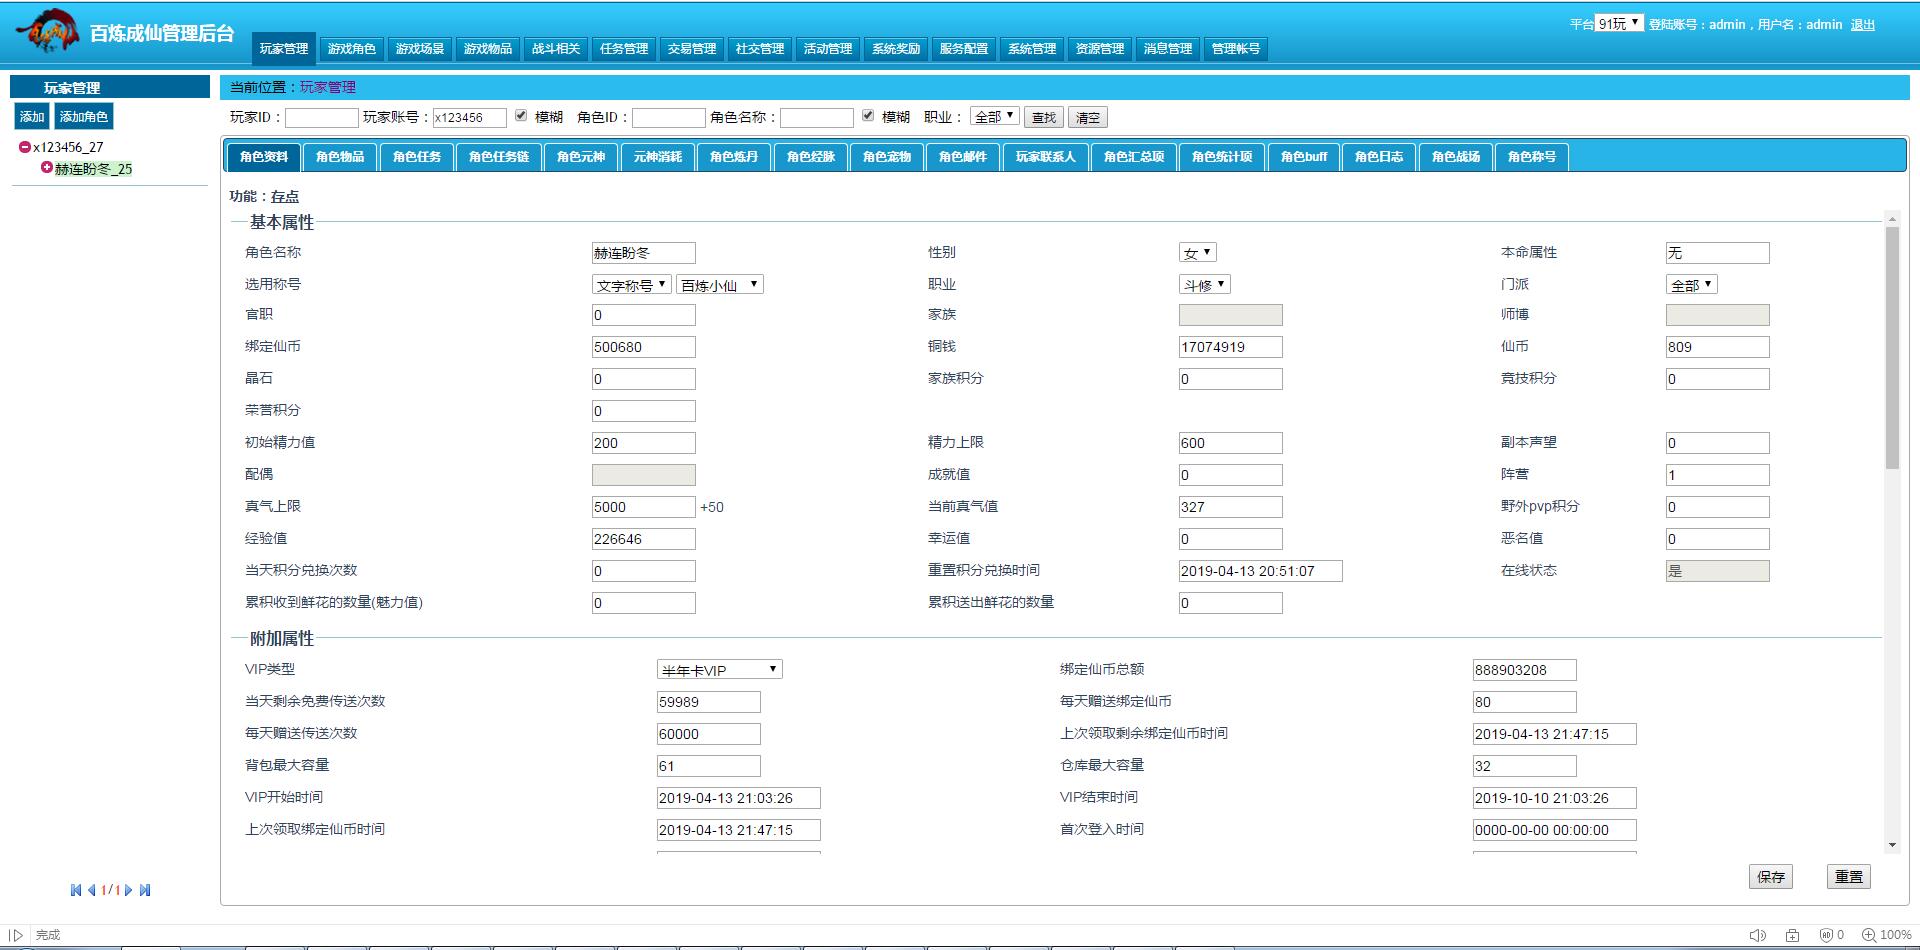Image resolution: width=1920 pixels, height=950 pixels.
Task: Click the 铜钱 input field
Action: tap(1230, 347)
